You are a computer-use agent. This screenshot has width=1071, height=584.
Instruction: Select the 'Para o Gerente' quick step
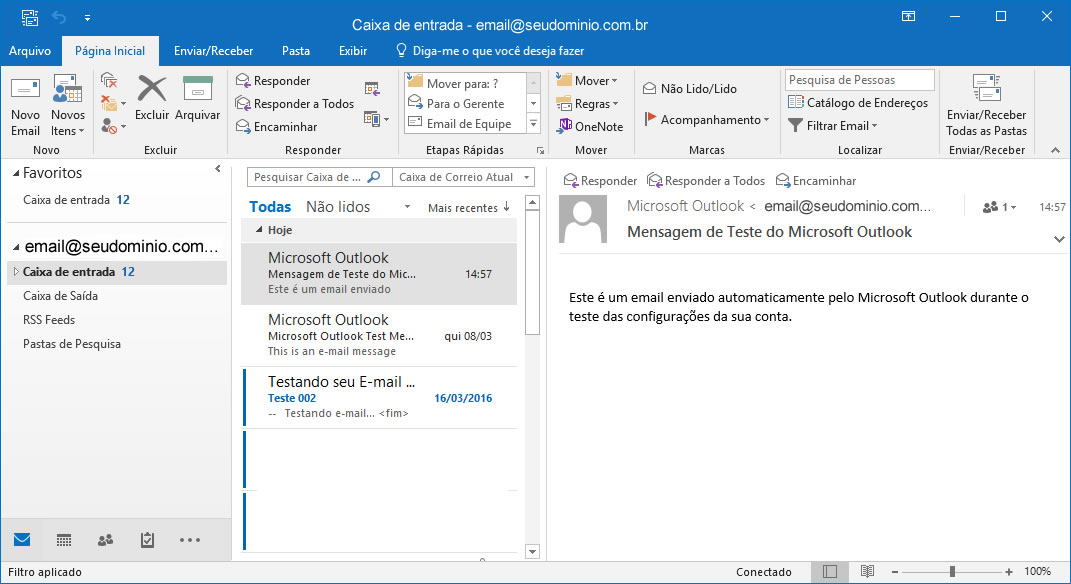coord(465,103)
